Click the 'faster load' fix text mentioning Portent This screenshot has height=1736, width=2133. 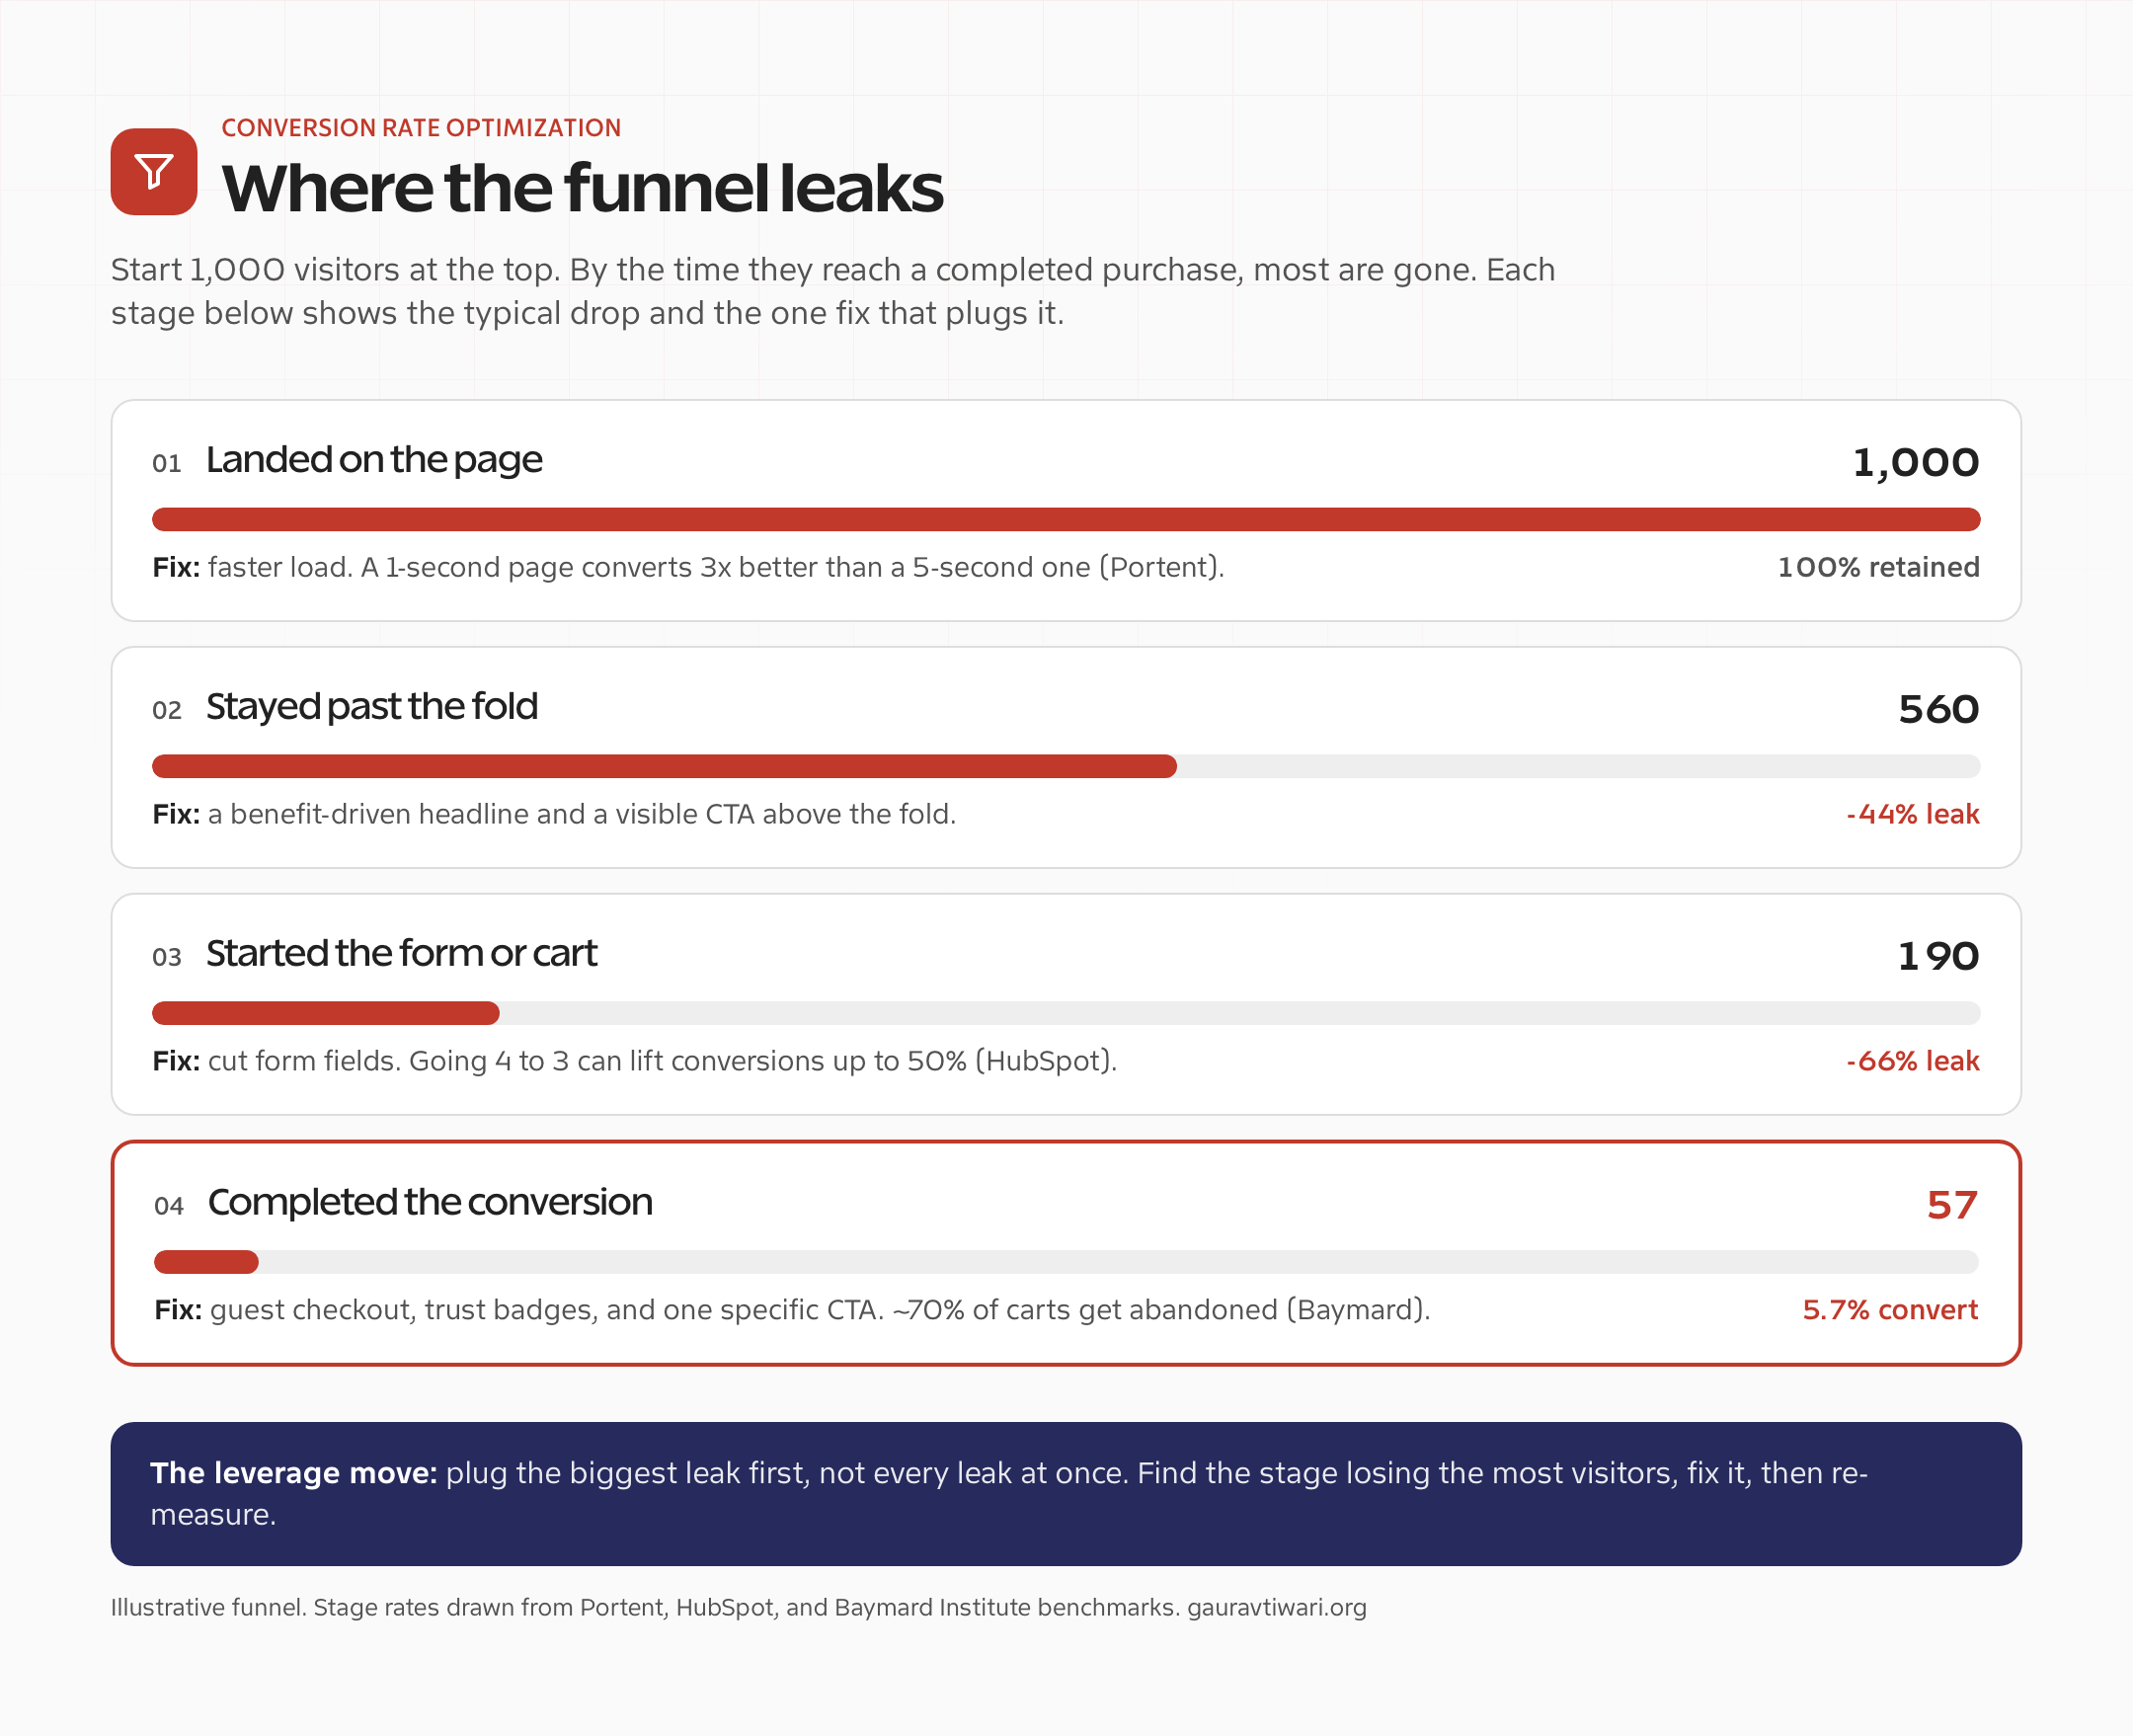point(688,567)
